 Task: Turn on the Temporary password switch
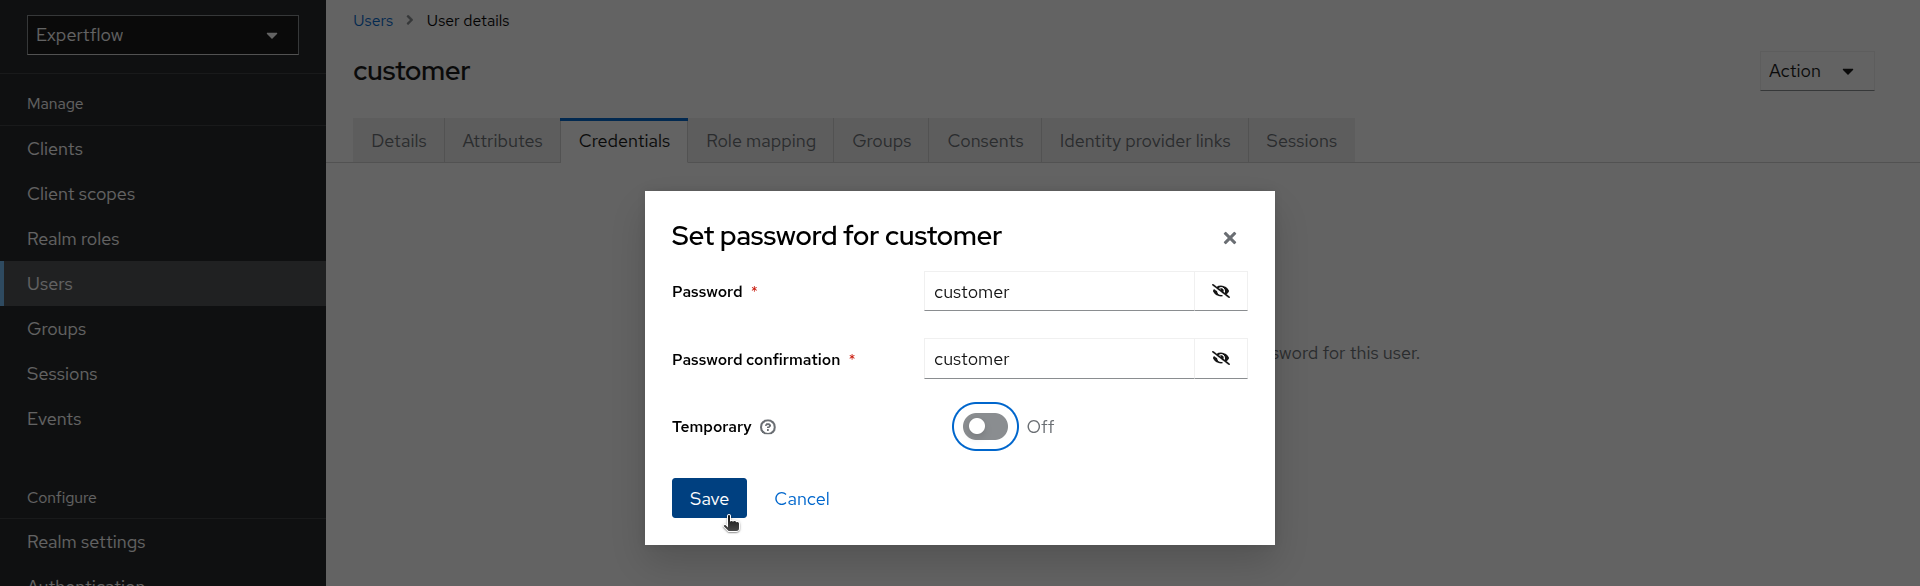point(985,427)
